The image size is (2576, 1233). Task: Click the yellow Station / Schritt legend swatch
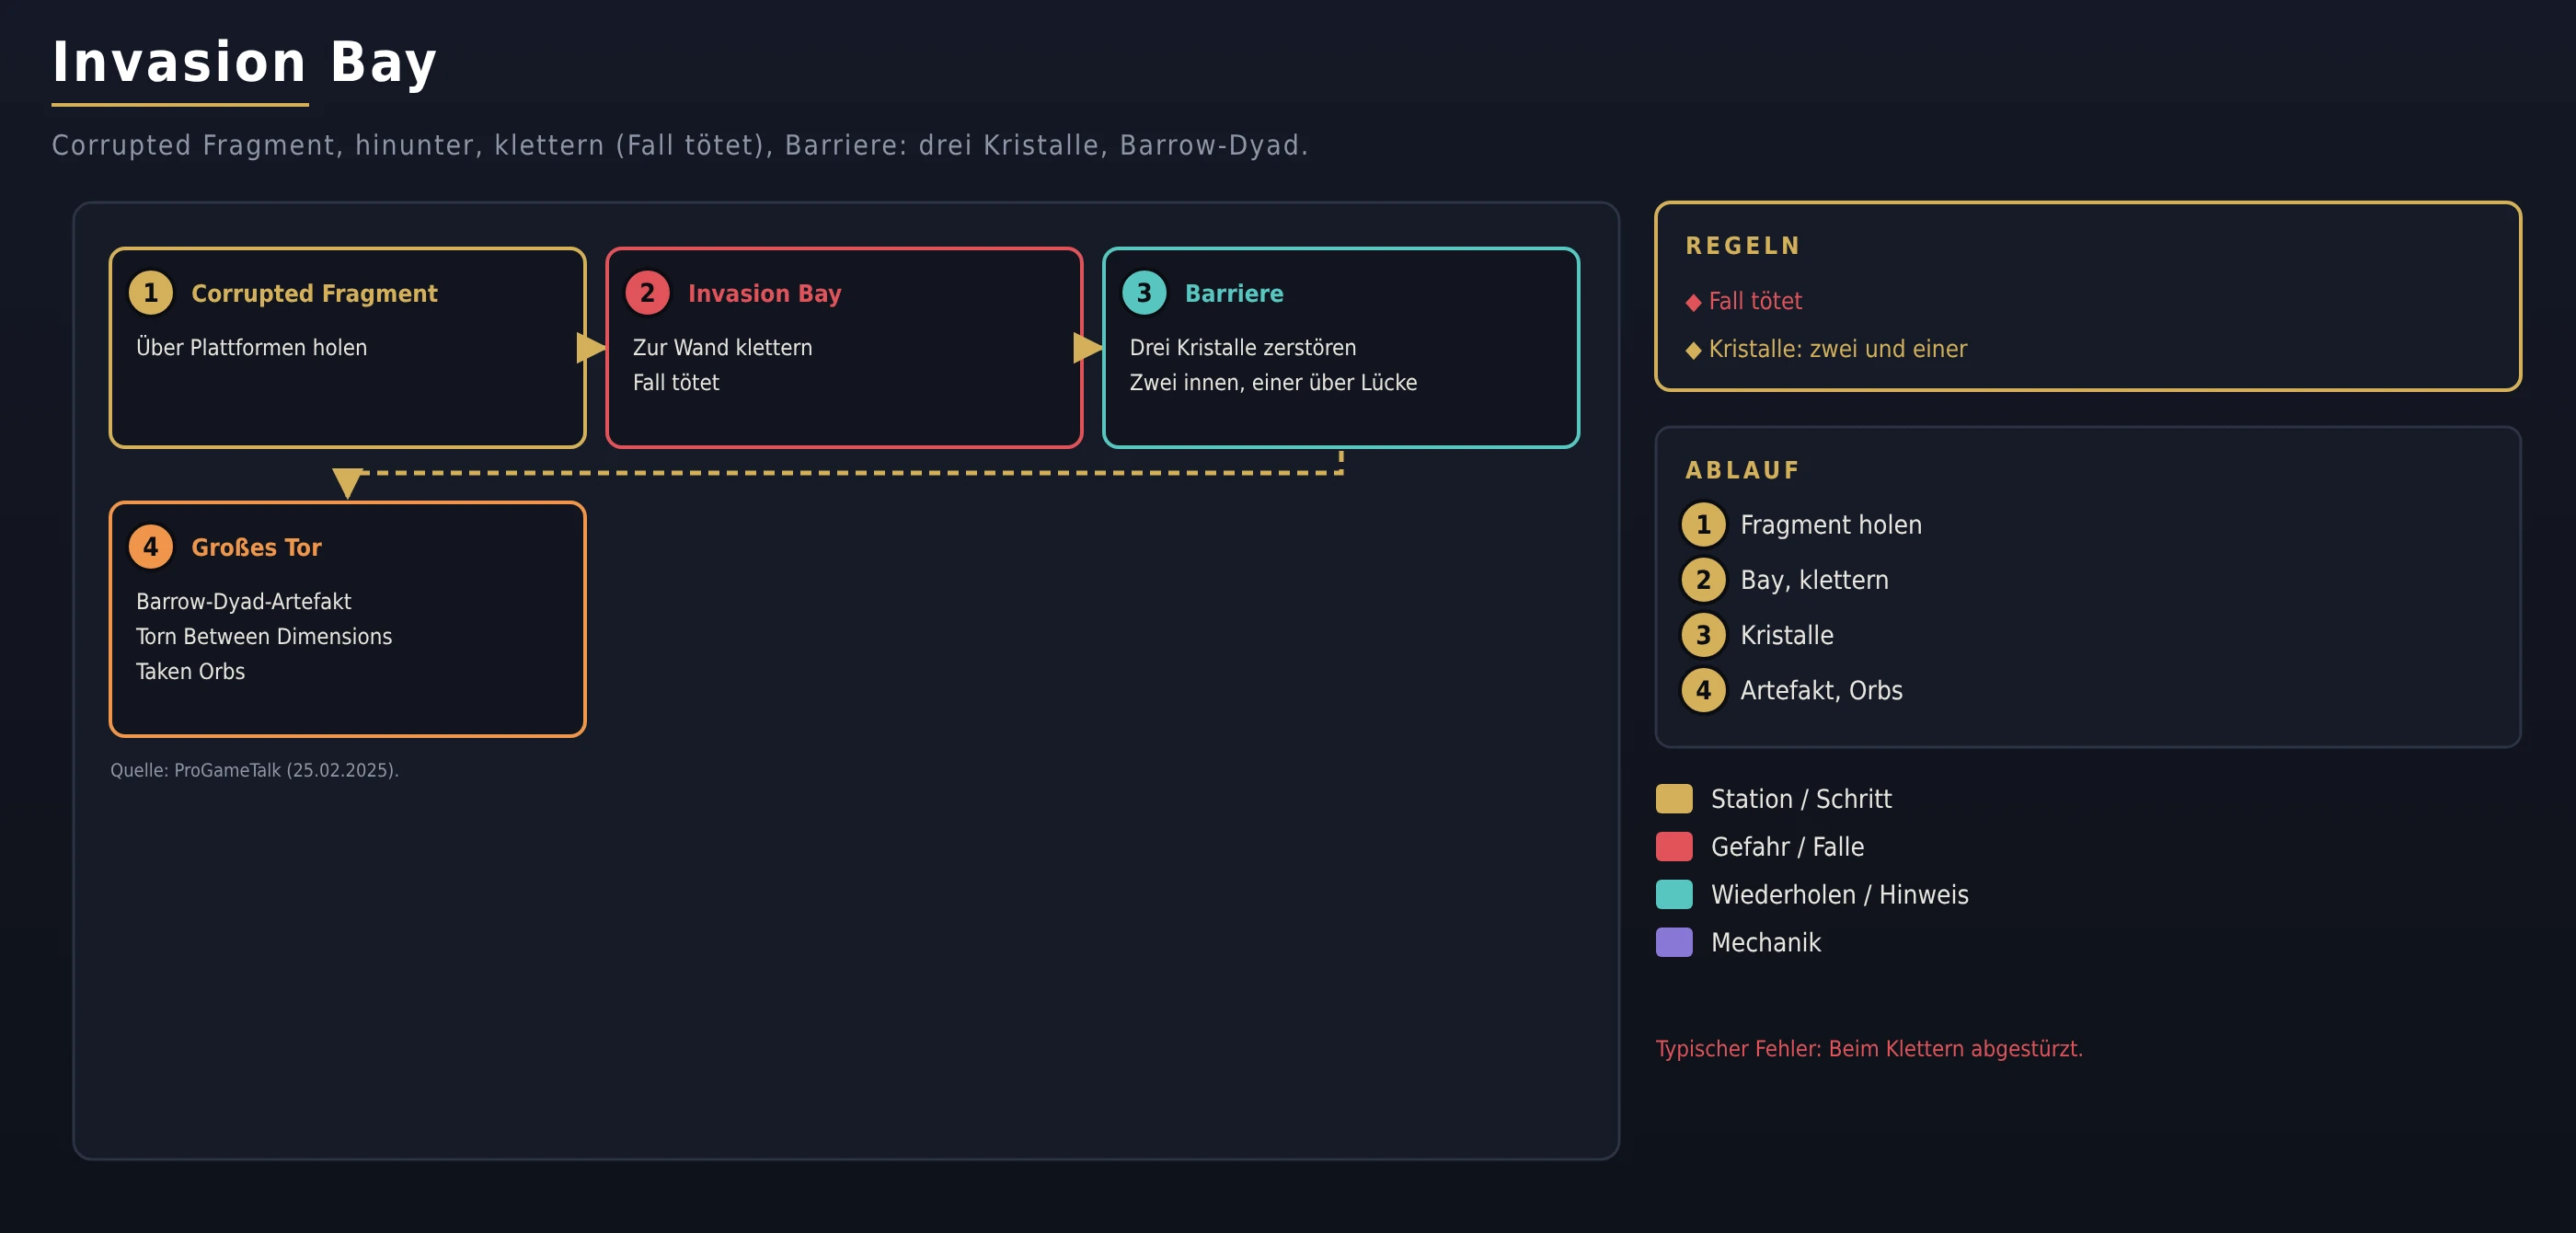[1674, 799]
